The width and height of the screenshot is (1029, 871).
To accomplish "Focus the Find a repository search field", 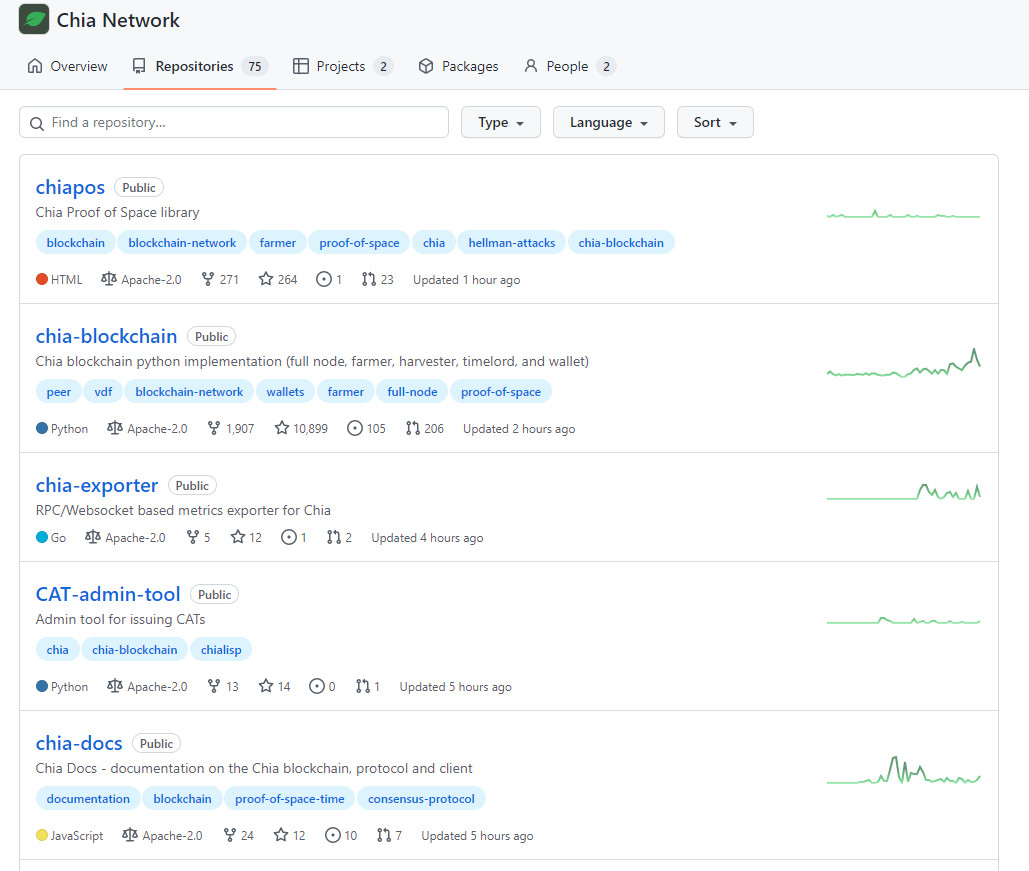I will [234, 122].
